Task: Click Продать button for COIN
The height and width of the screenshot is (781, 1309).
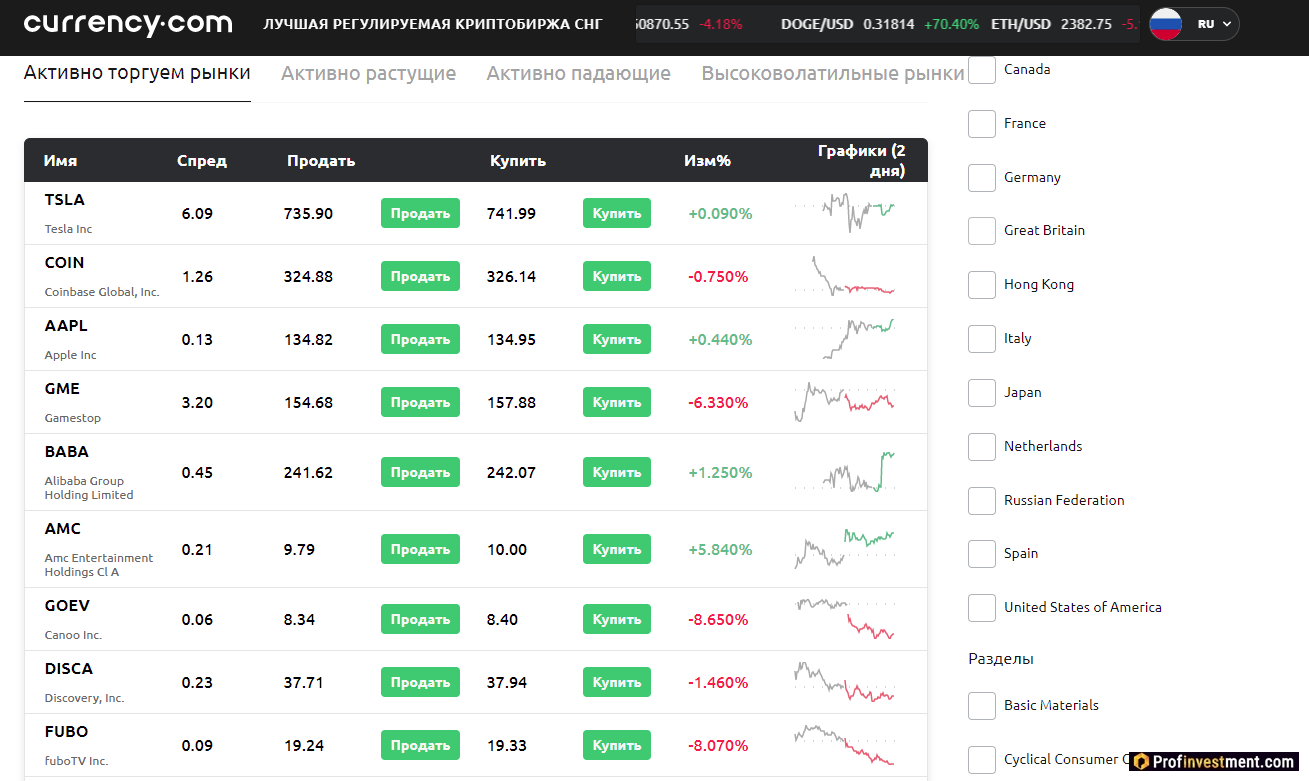Action: [x=420, y=276]
